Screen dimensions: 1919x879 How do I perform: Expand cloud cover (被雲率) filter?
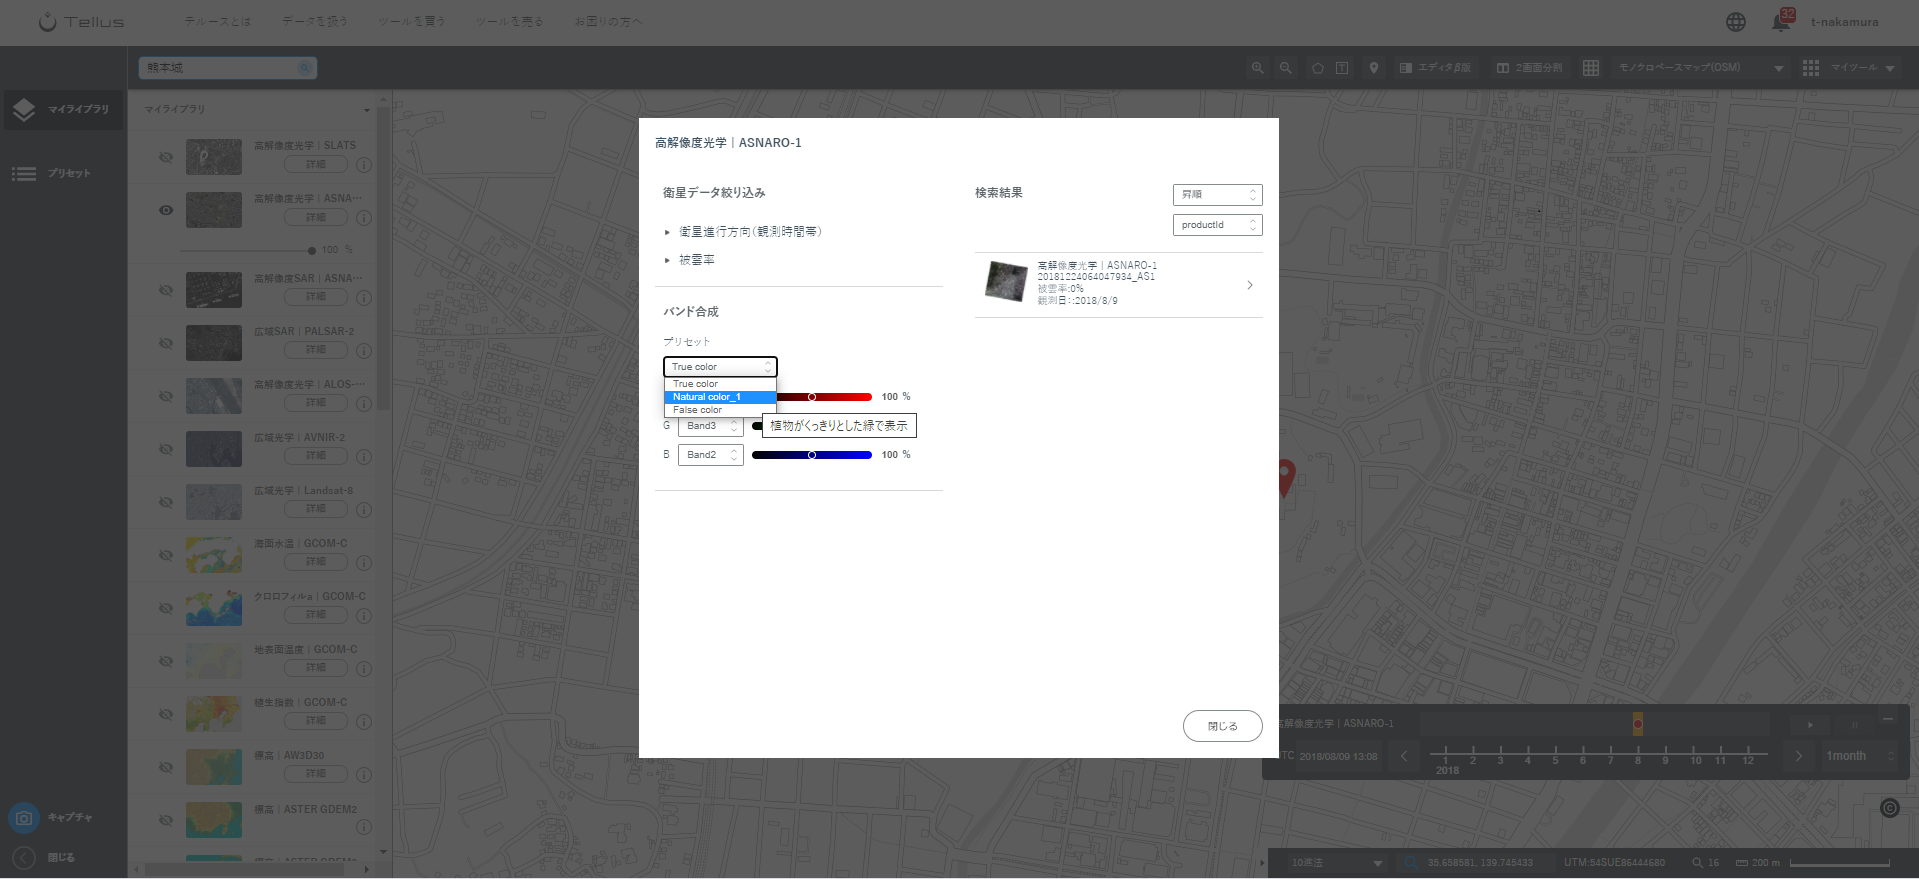tap(690, 260)
